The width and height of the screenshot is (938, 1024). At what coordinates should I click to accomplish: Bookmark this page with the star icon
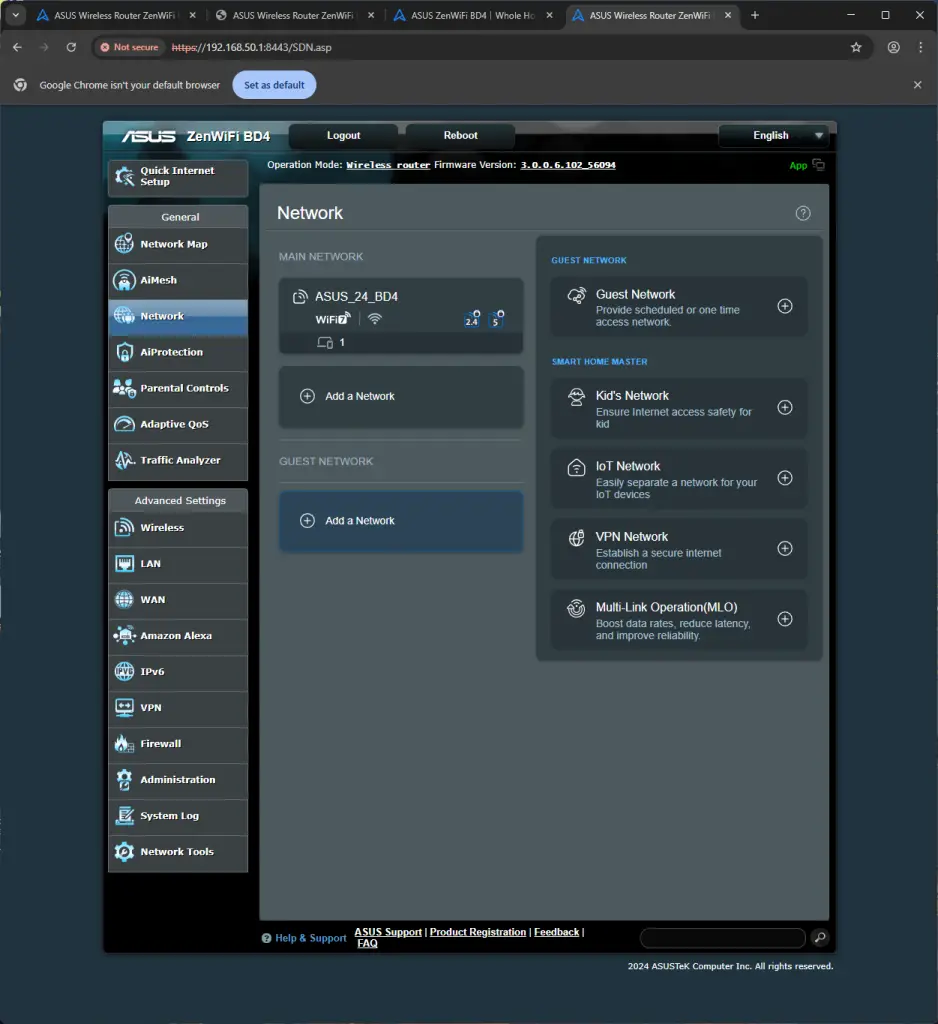coord(856,47)
